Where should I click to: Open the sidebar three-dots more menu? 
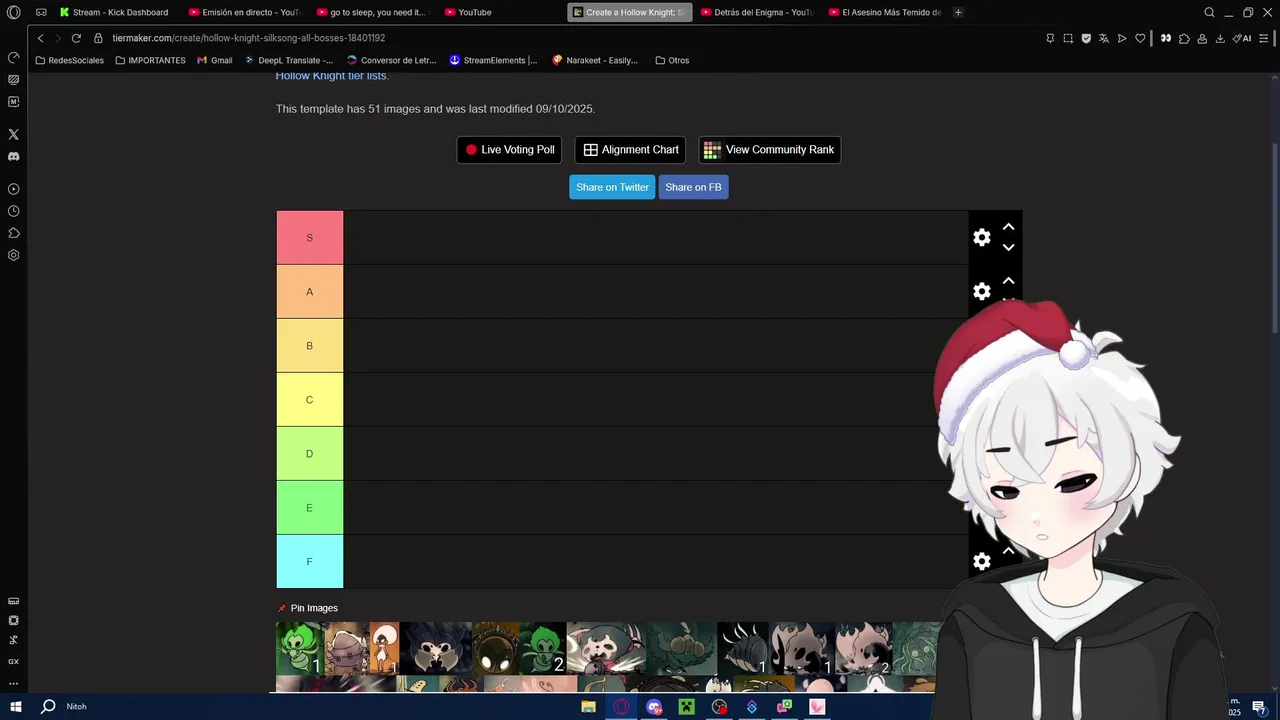click(x=13, y=684)
